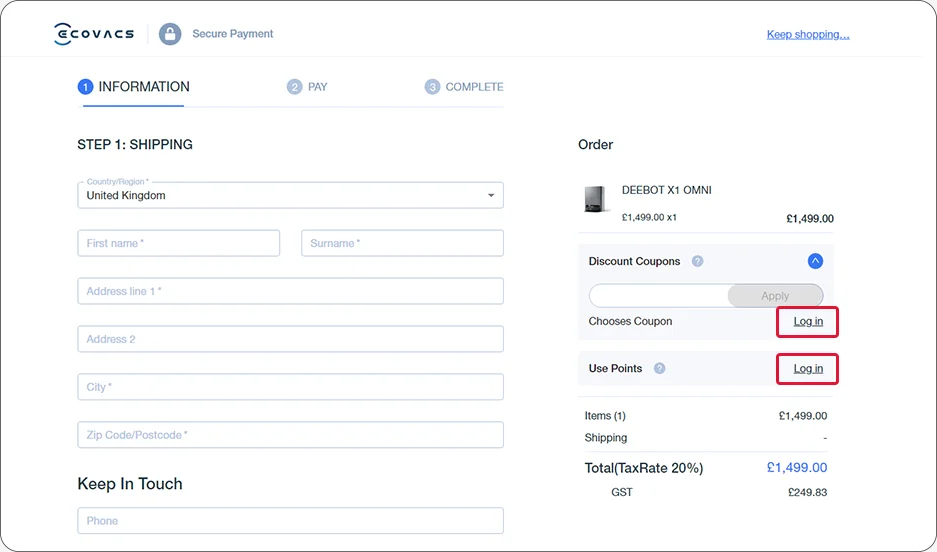Click the DEEBOT X1 OMNI product thumbnail

[596, 199]
